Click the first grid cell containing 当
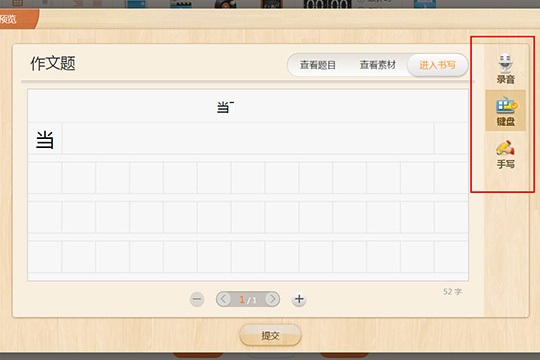540x360 pixels. point(45,139)
